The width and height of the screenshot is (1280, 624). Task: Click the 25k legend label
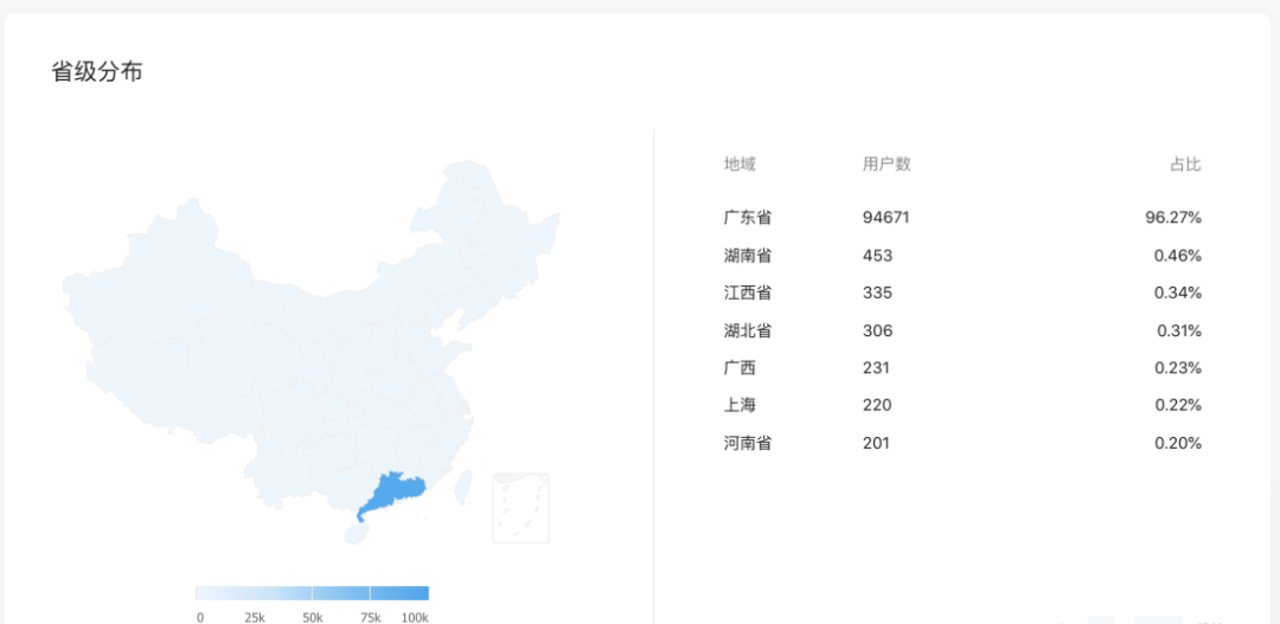click(255, 617)
